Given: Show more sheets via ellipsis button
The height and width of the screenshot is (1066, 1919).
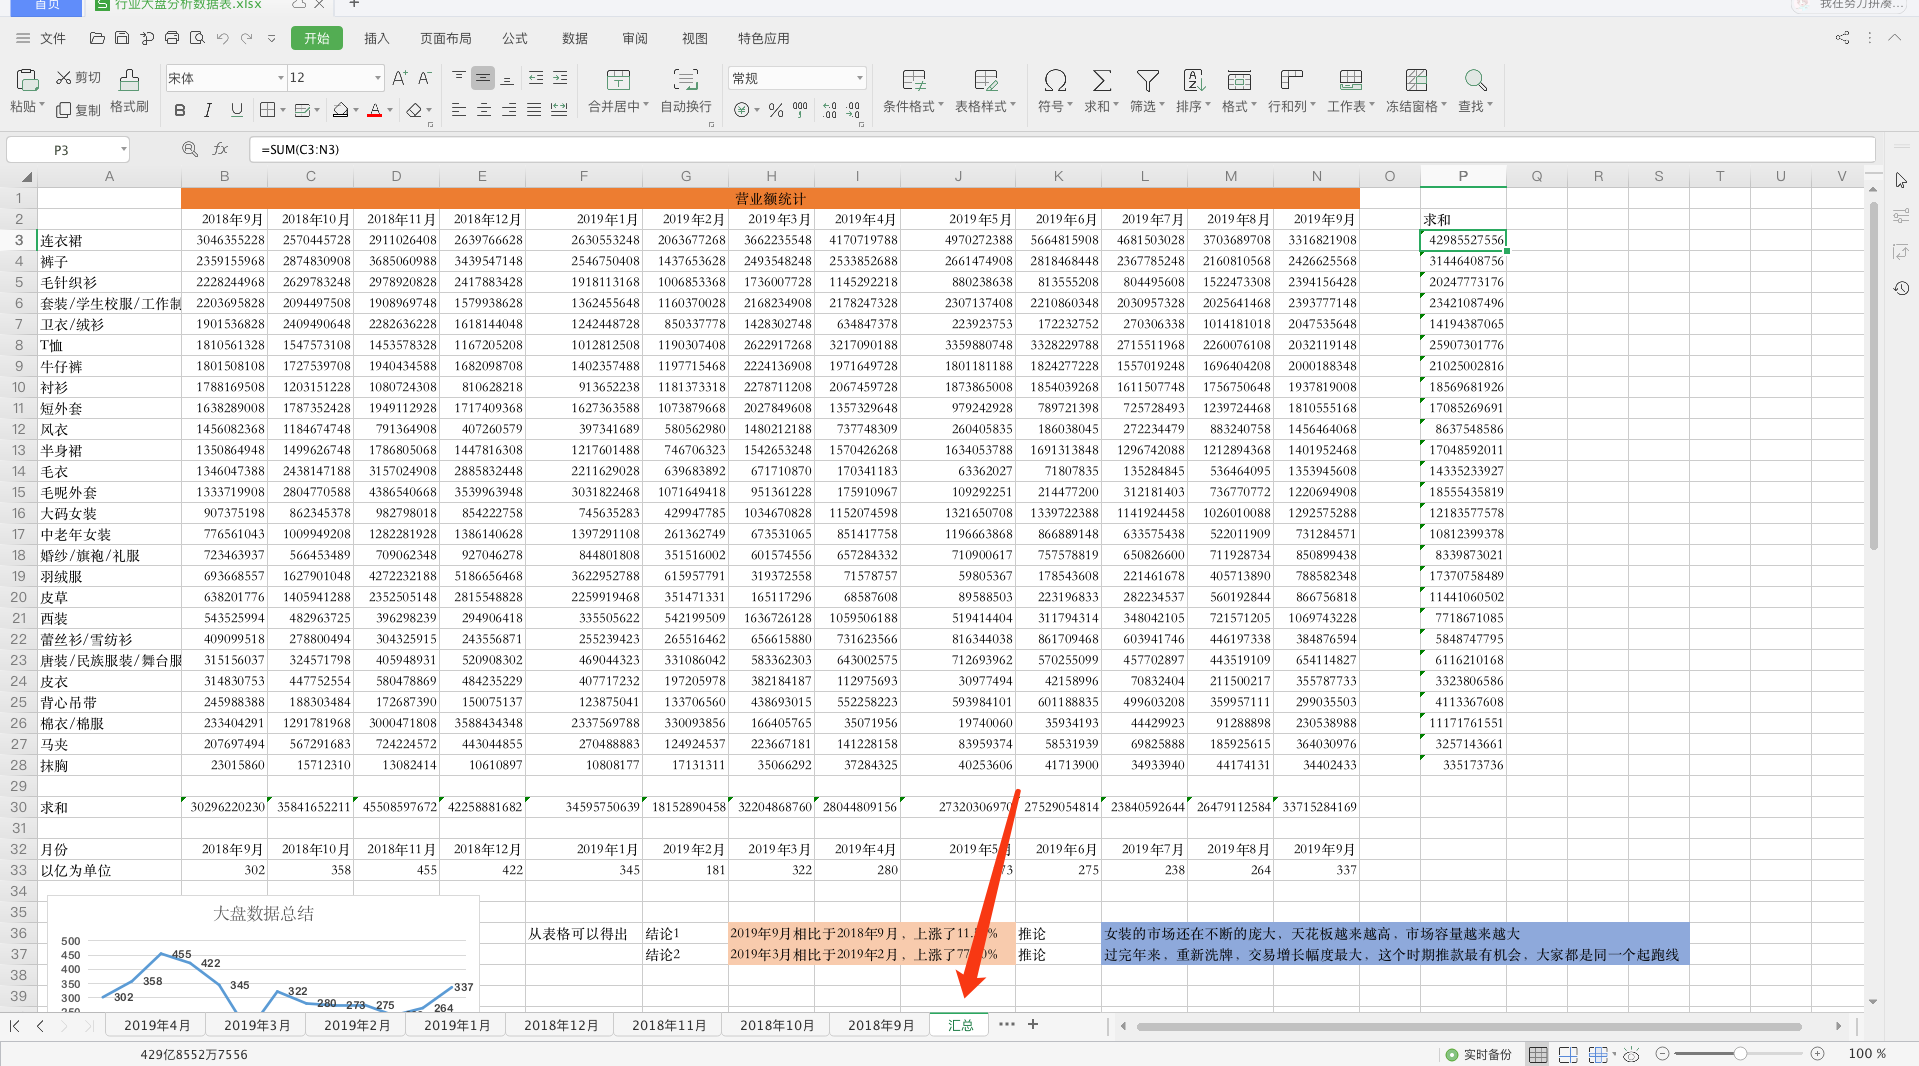Looking at the screenshot, I should pos(1006,1024).
